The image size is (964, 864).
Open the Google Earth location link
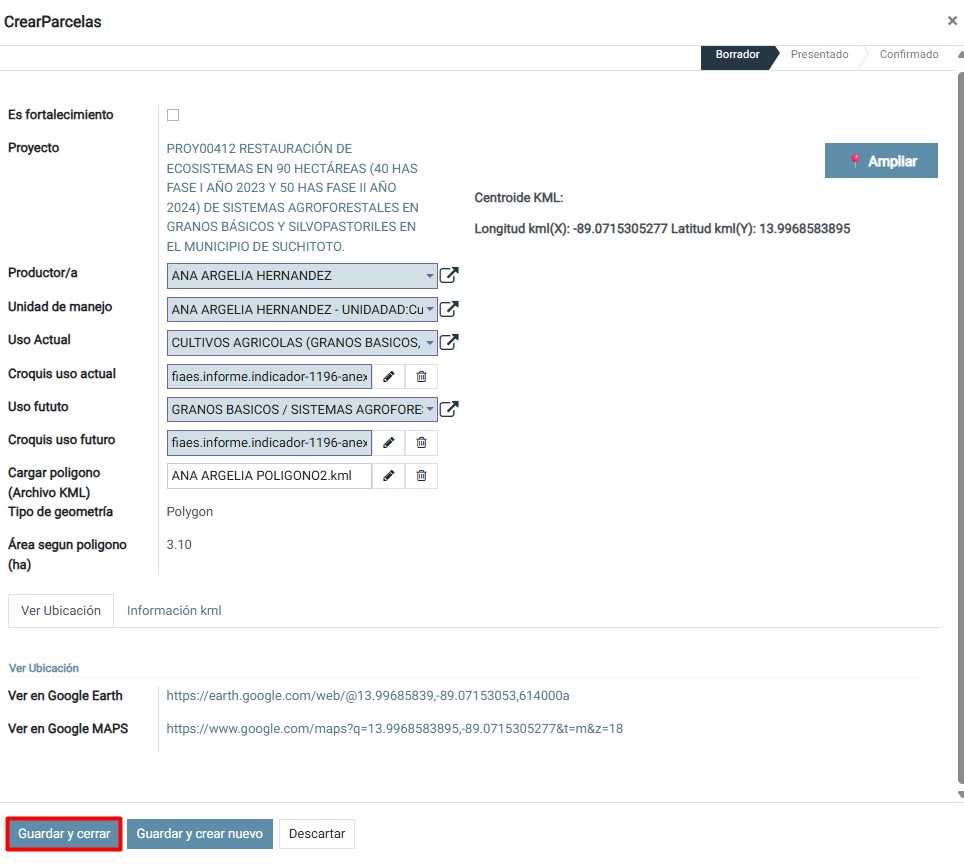368,696
